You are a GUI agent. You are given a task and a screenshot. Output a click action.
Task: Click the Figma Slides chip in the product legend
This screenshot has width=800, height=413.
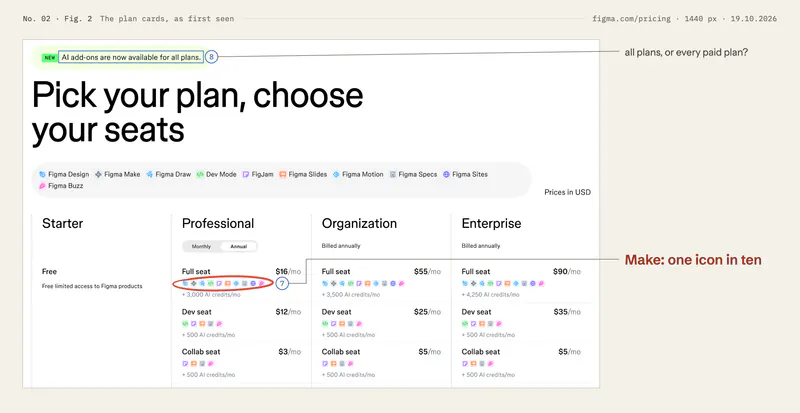click(303, 174)
